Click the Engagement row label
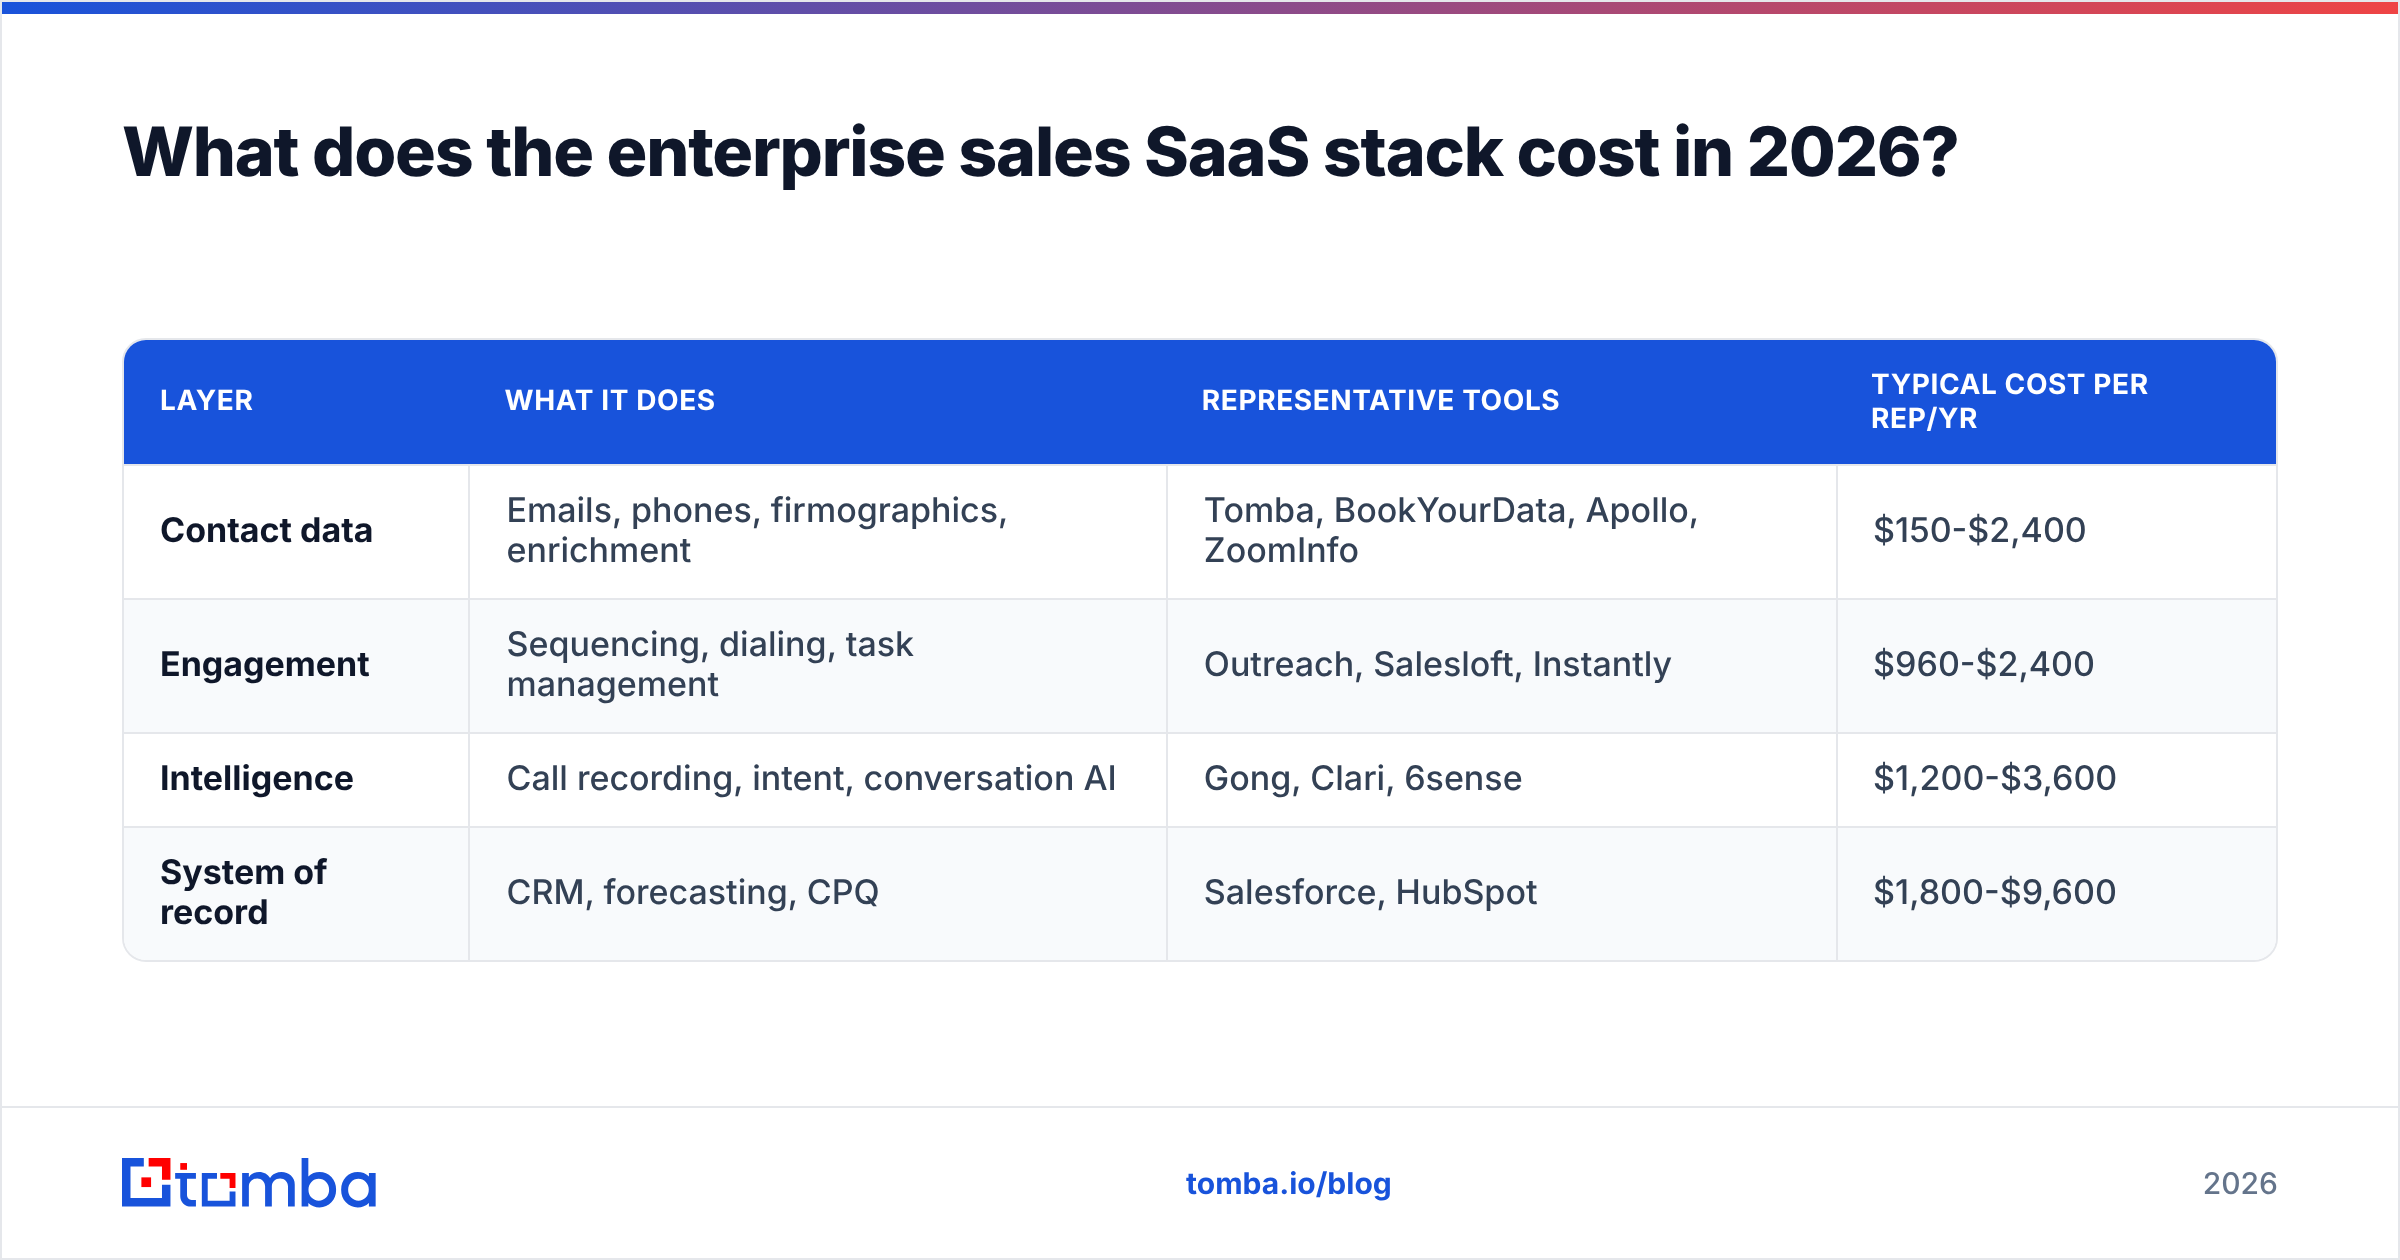 (265, 664)
